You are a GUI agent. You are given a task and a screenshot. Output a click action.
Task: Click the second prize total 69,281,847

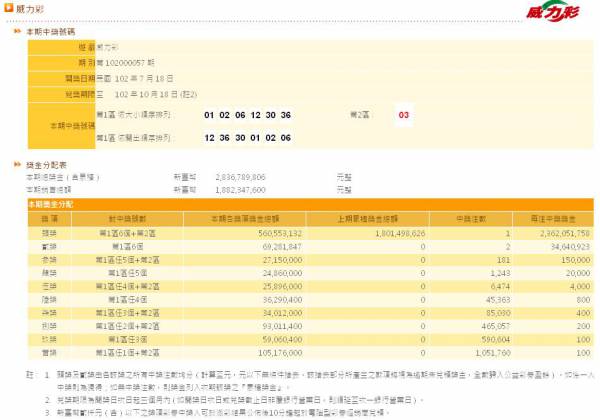[282, 247]
